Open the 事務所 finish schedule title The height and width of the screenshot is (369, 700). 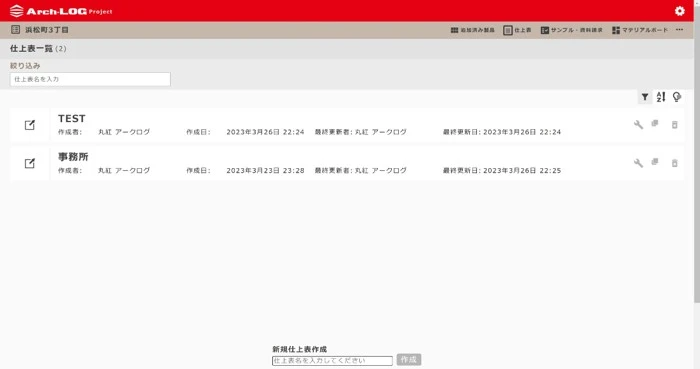point(73,157)
